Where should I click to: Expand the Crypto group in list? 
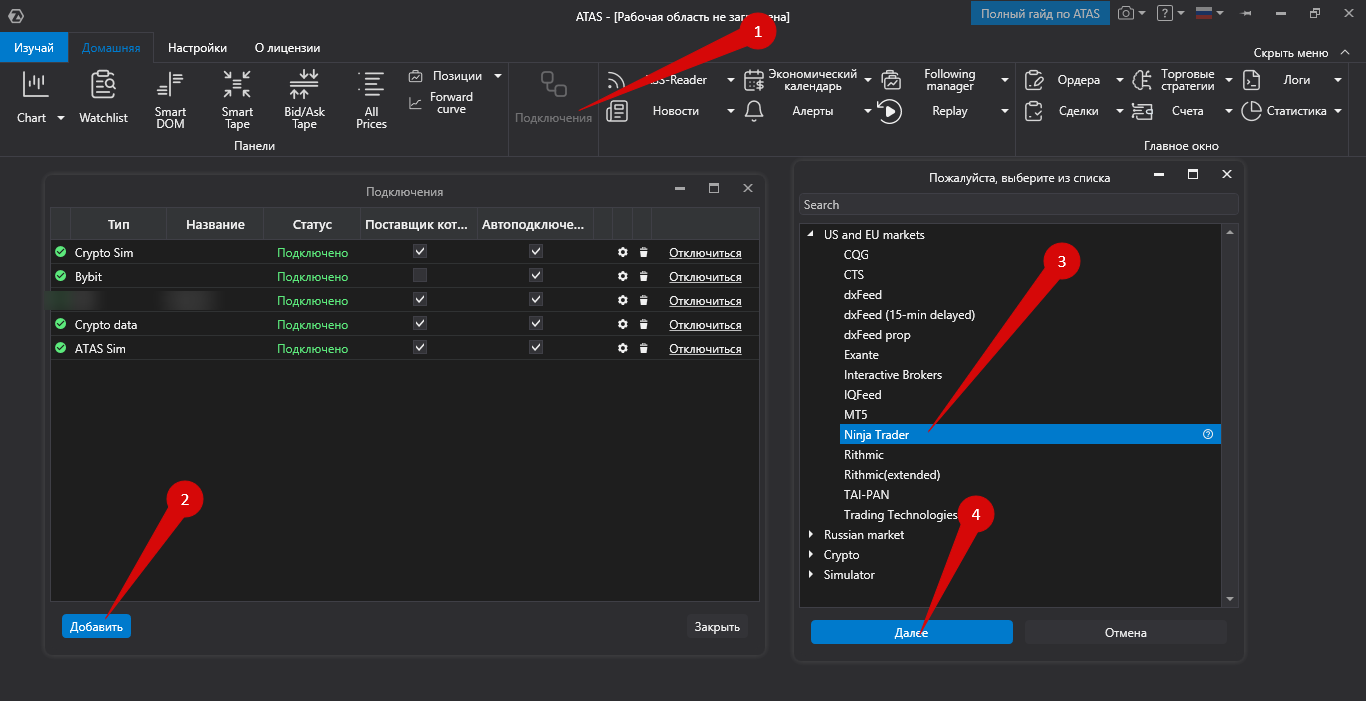pyautogui.click(x=812, y=555)
